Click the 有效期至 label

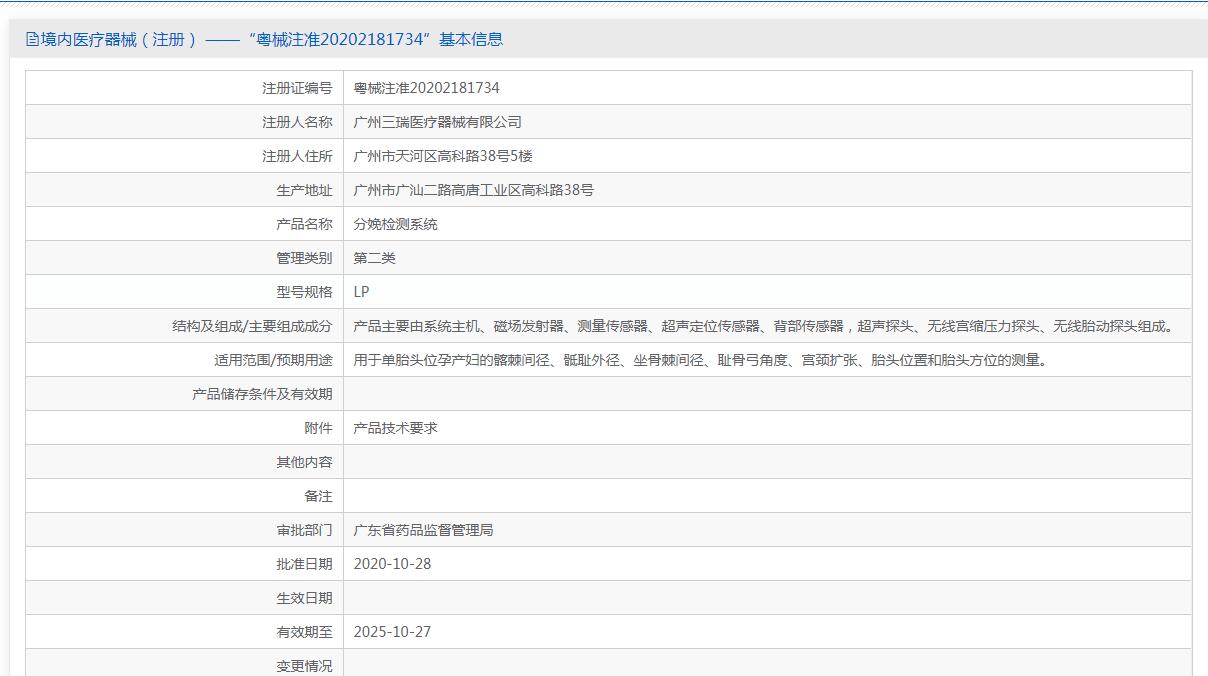point(304,632)
